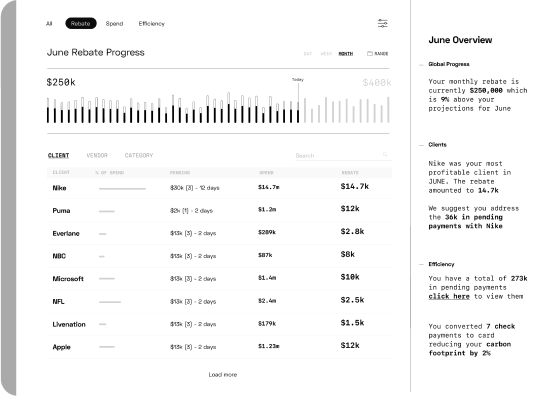
Task: Click Nike's percent of spend bar
Action: tap(122, 189)
